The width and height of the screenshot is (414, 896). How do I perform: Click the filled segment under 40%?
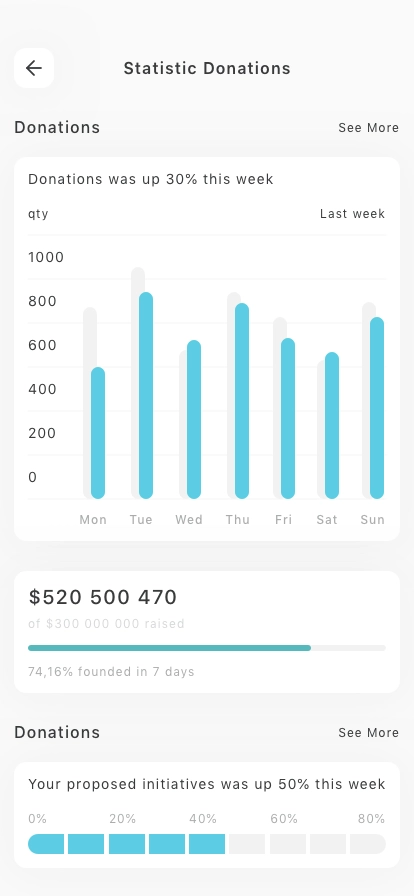pos(207,844)
